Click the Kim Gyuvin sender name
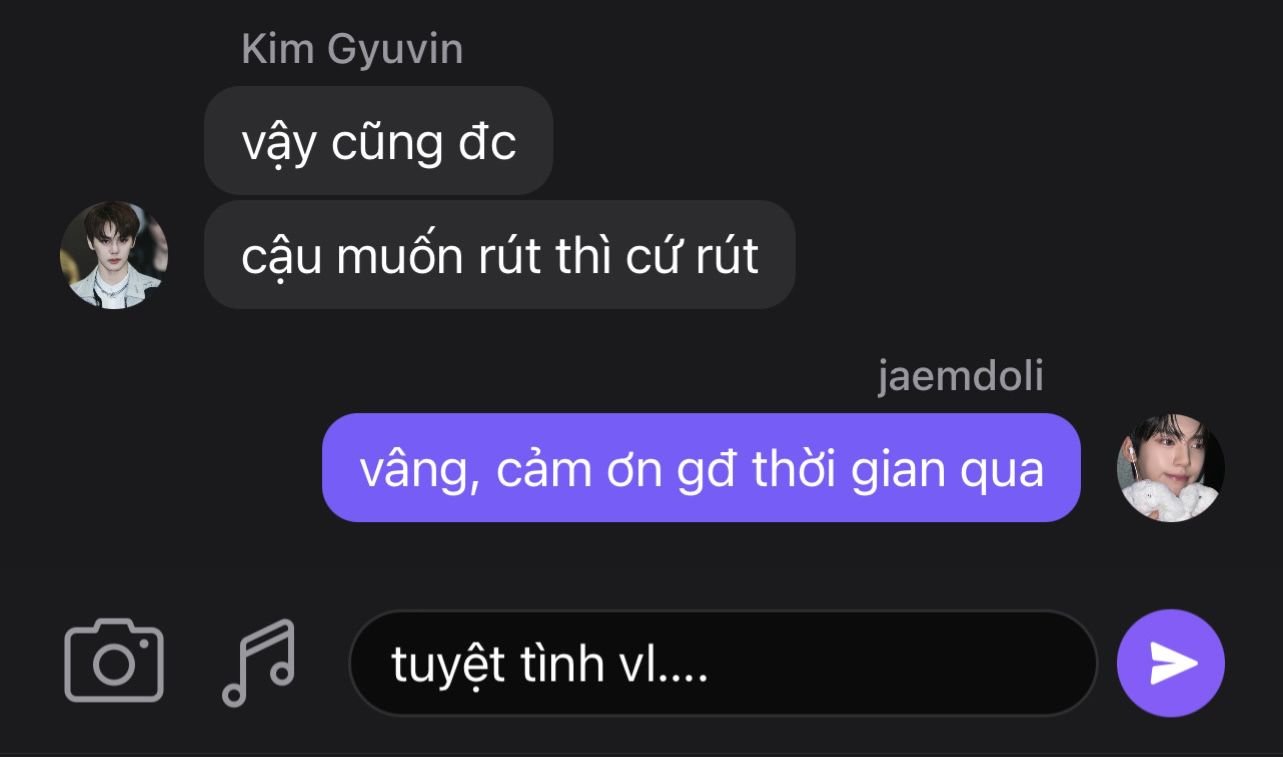 pos(352,50)
